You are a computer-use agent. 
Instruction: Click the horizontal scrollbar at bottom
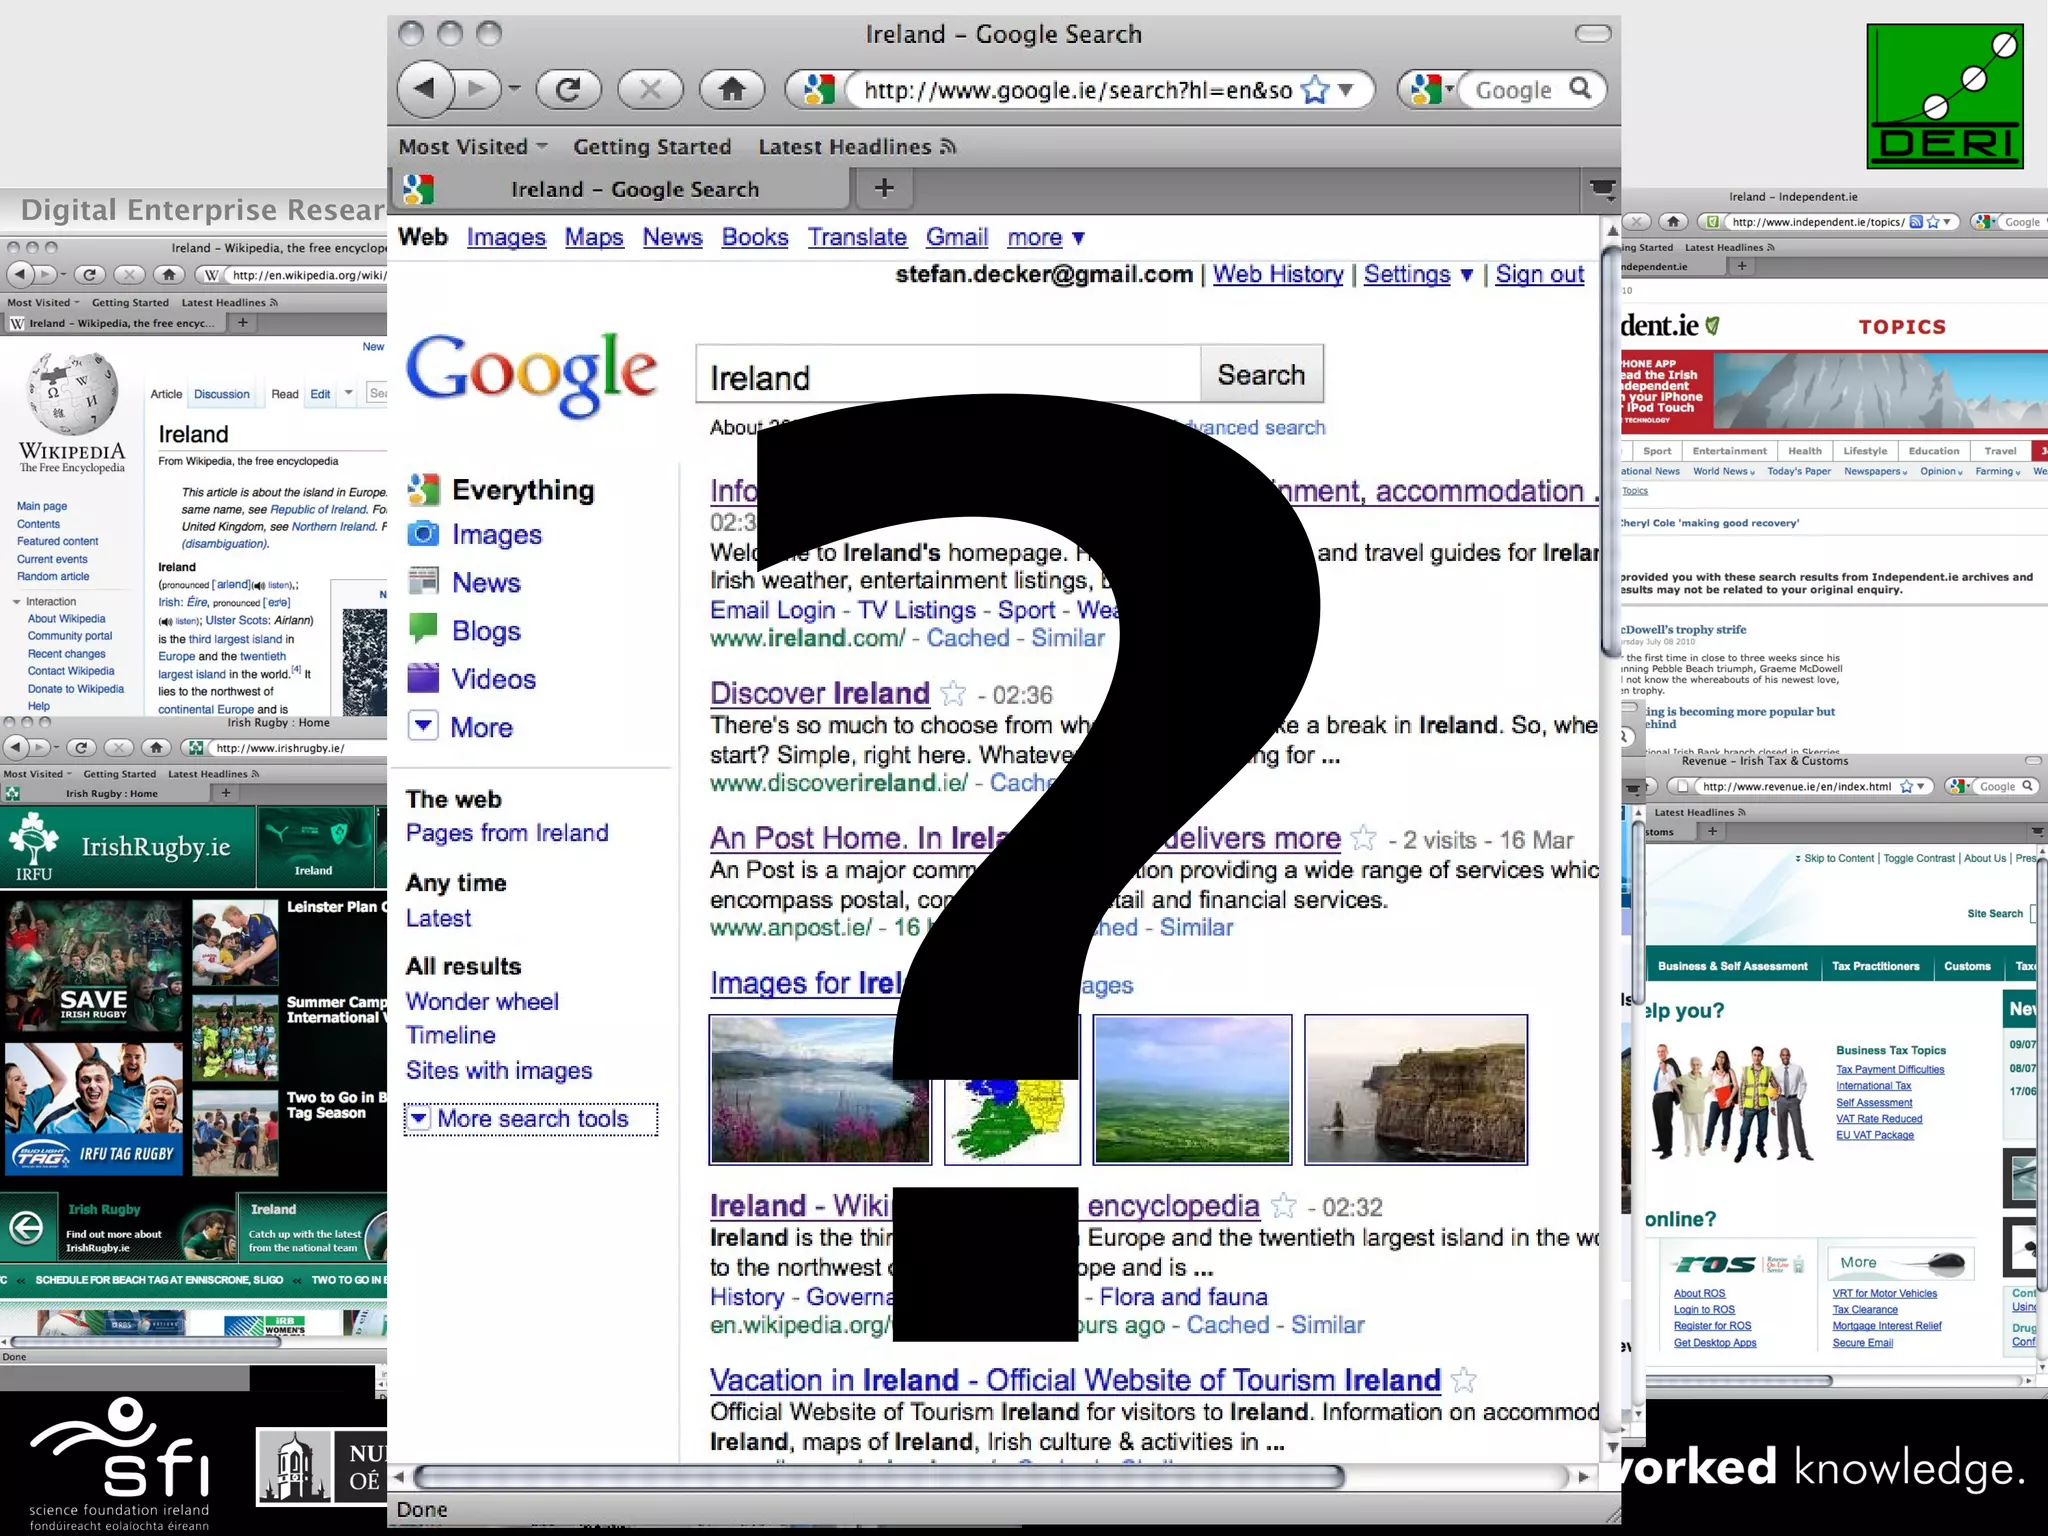click(x=878, y=1476)
